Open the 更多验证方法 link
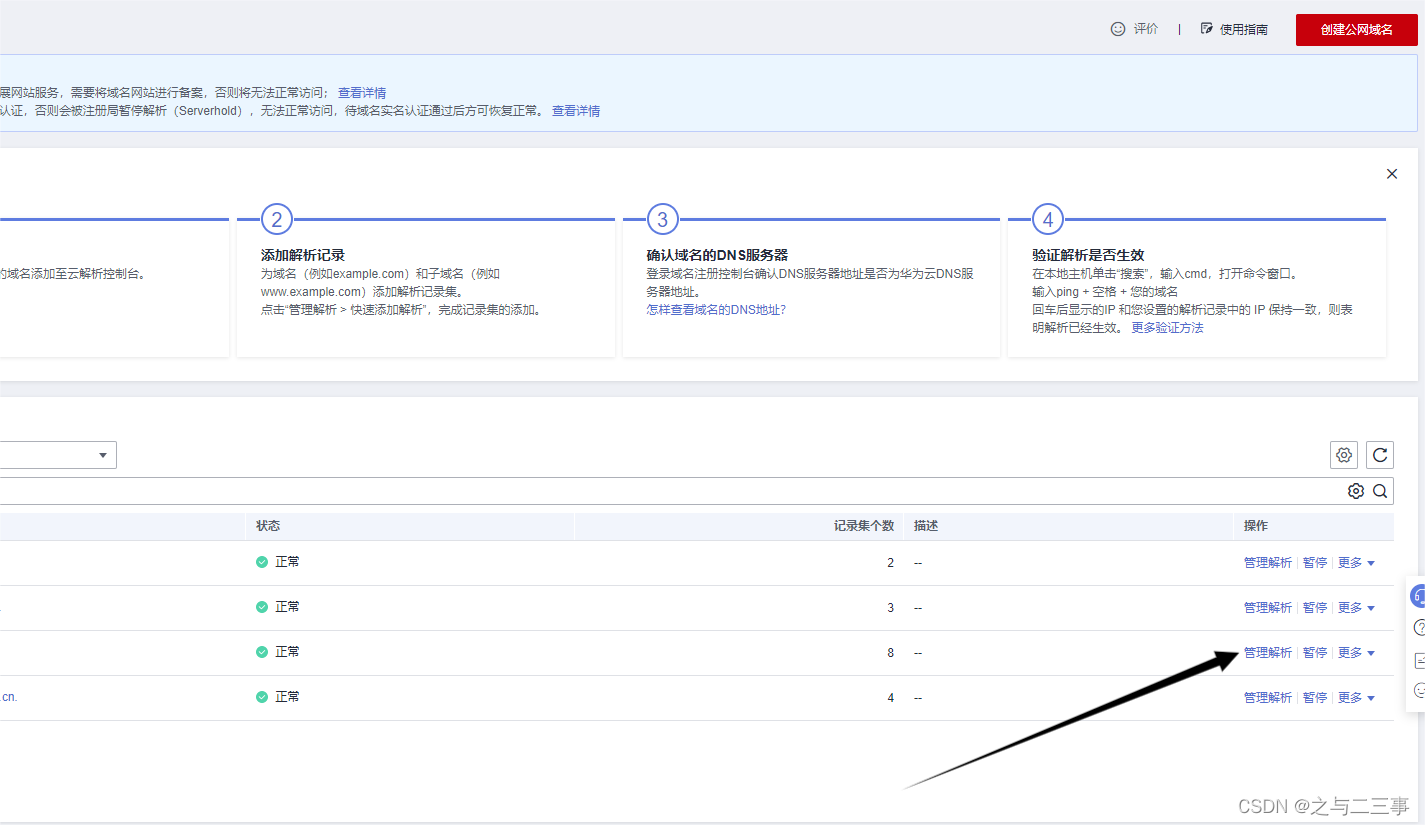The width and height of the screenshot is (1425, 825). (1167, 328)
